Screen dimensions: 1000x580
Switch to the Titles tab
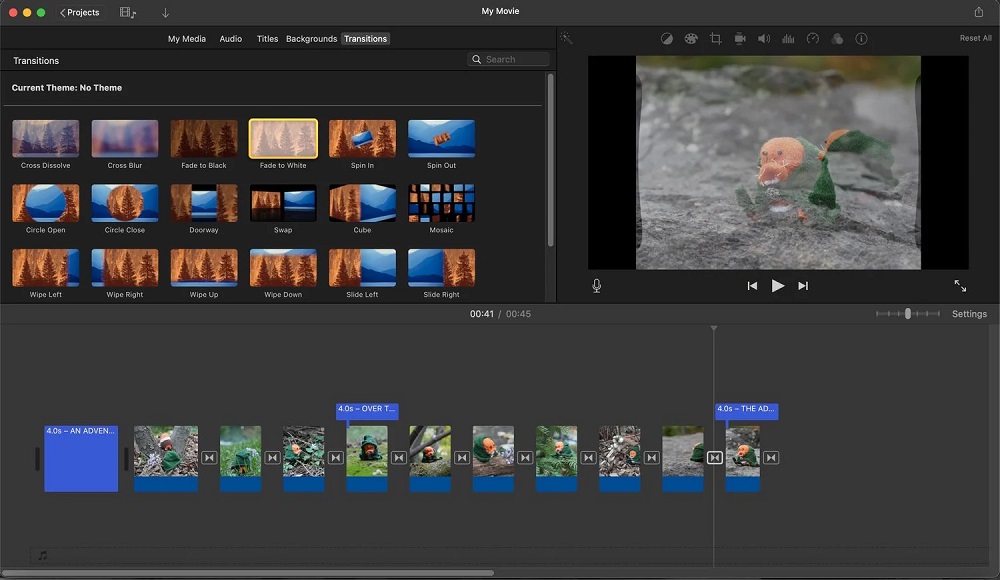(x=267, y=39)
